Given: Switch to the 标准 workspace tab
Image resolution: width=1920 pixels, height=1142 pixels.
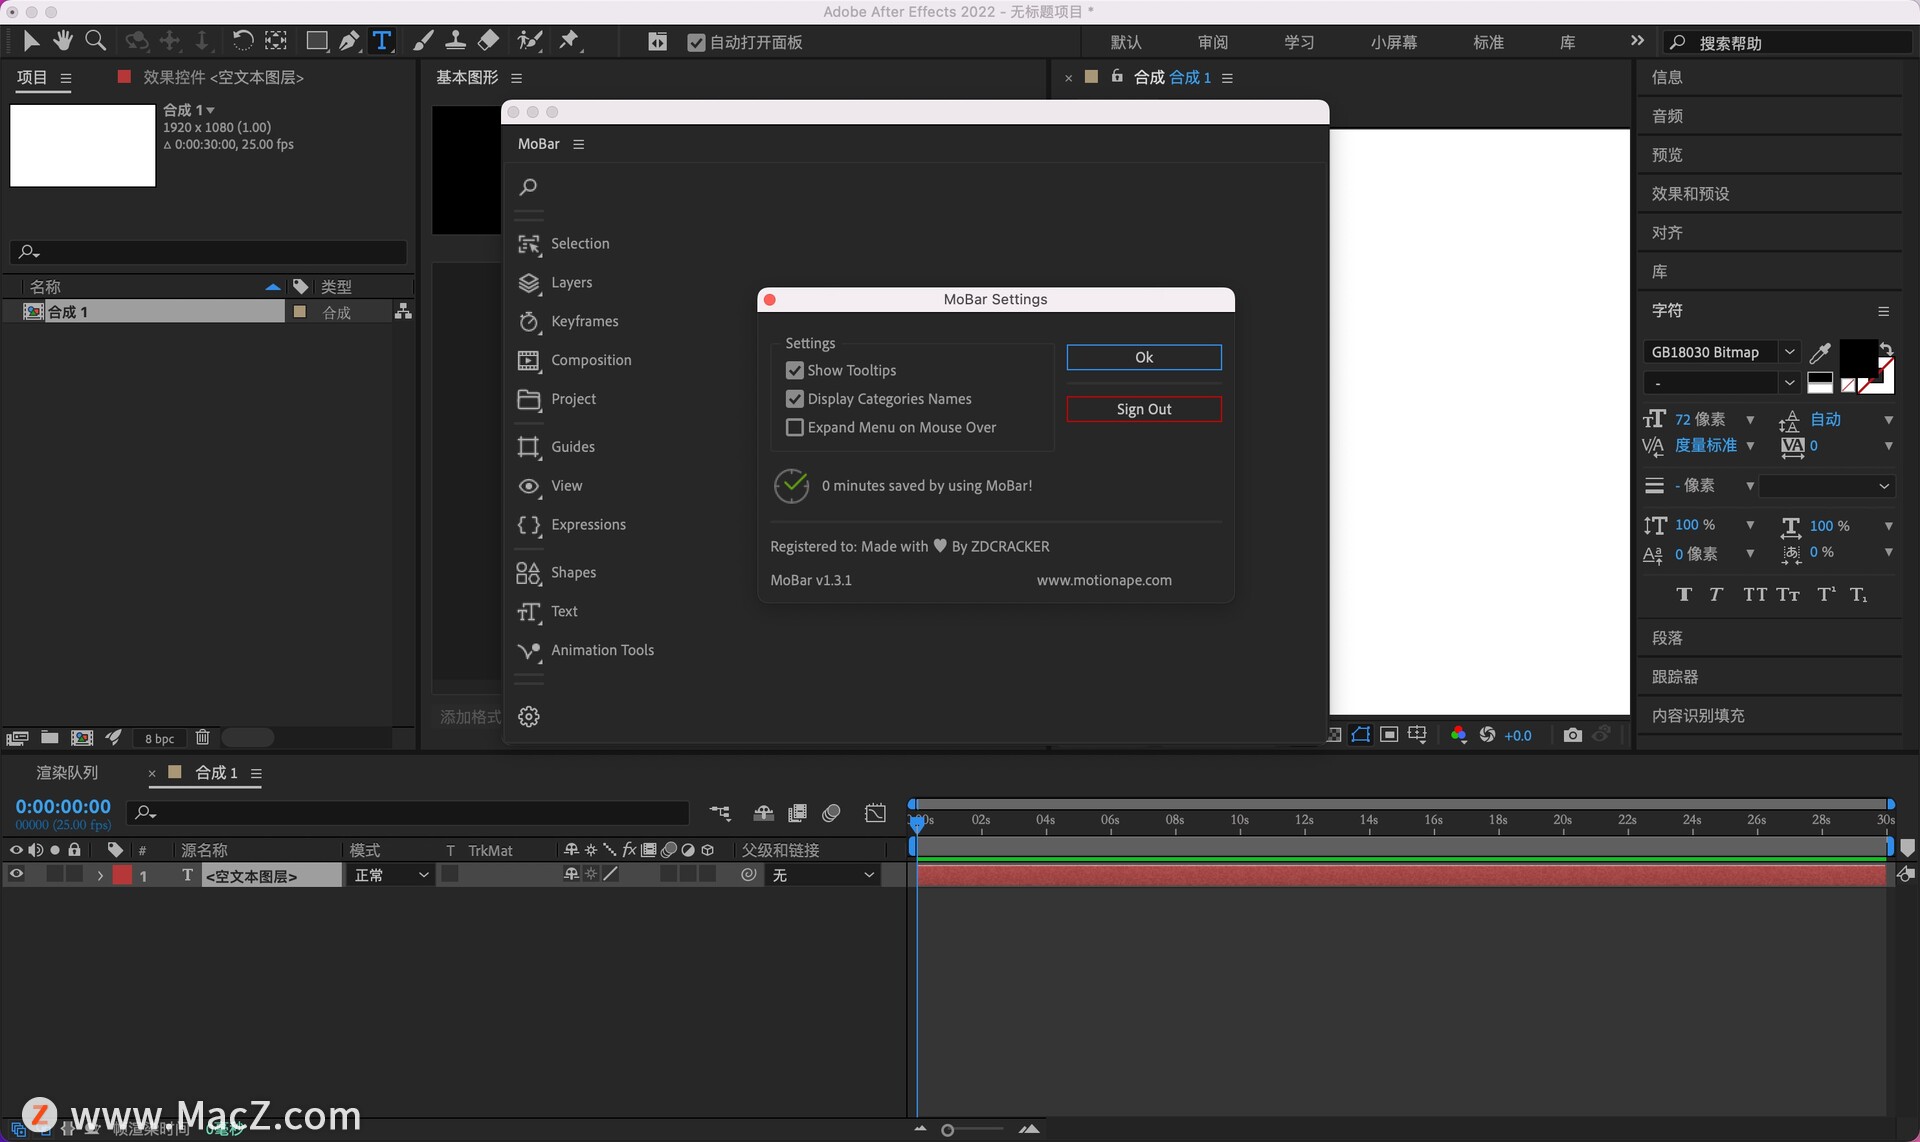Looking at the screenshot, I should click(x=1488, y=42).
